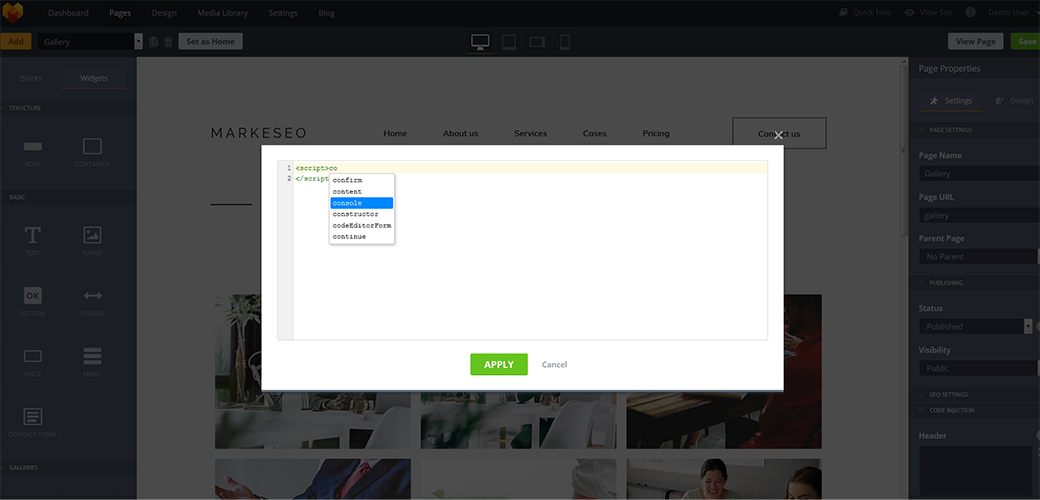The height and width of the screenshot is (500, 1040).
Task: Switch to tablet portrait preview
Action: [509, 42]
